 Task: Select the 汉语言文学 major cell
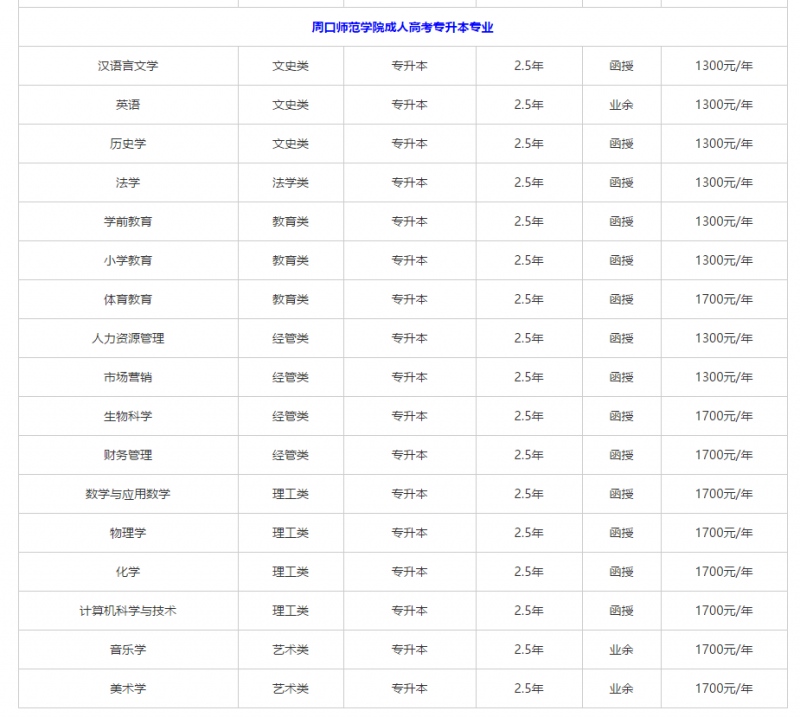tap(128, 66)
